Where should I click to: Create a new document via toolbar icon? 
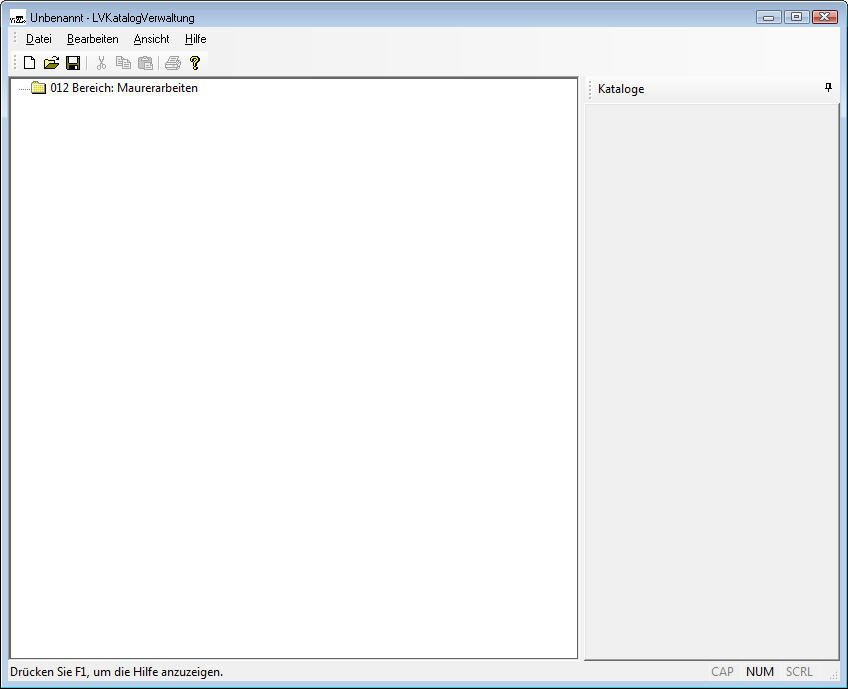(30, 63)
